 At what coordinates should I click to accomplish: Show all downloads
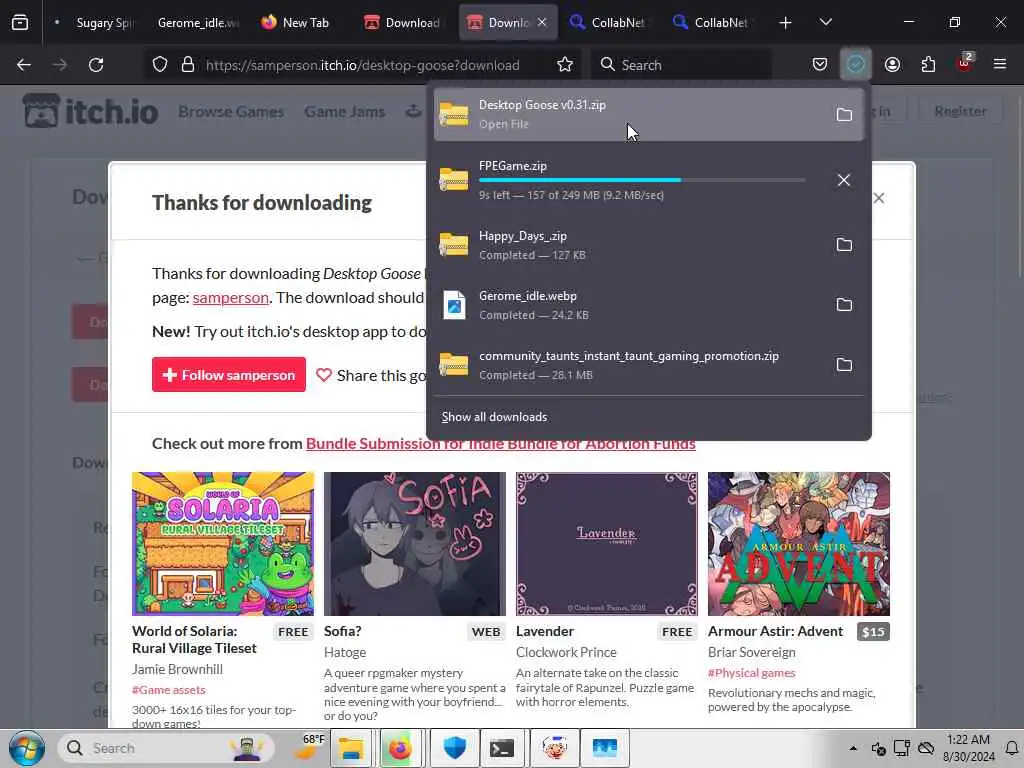(494, 417)
